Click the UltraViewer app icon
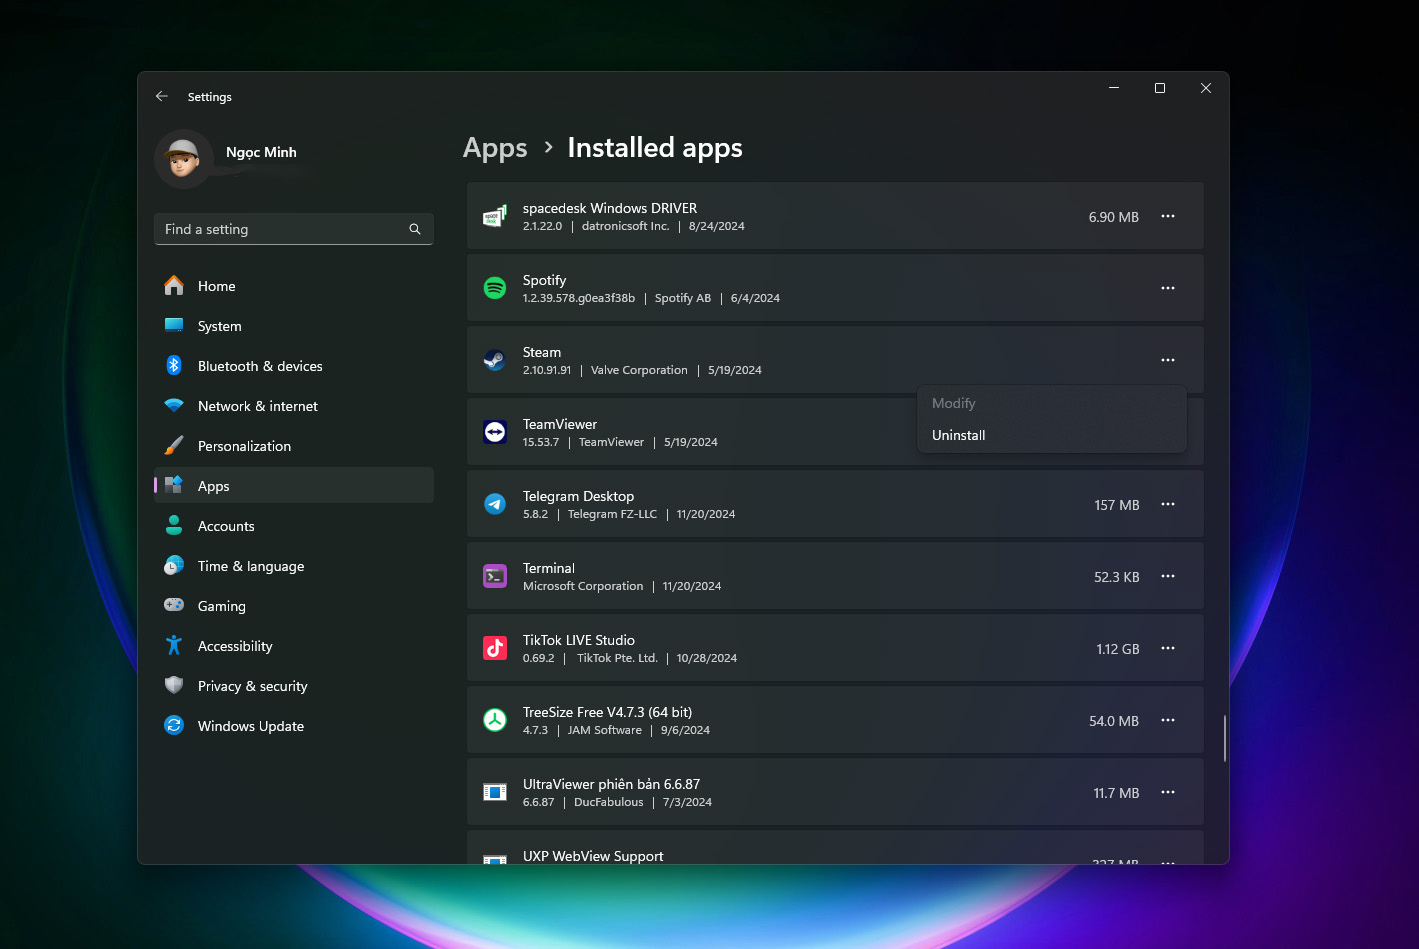 tap(495, 792)
